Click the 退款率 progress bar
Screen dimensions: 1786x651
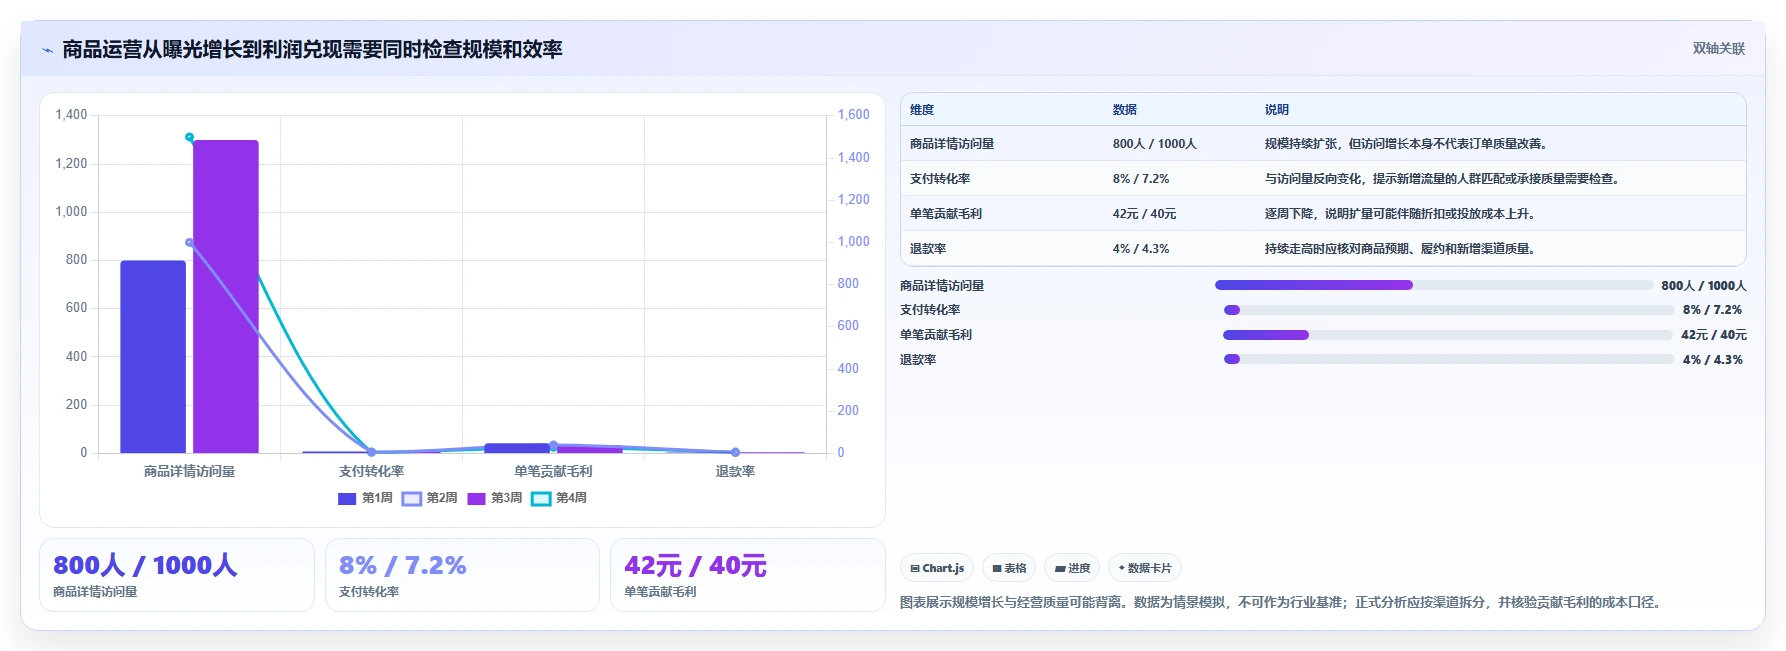click(x=1449, y=359)
